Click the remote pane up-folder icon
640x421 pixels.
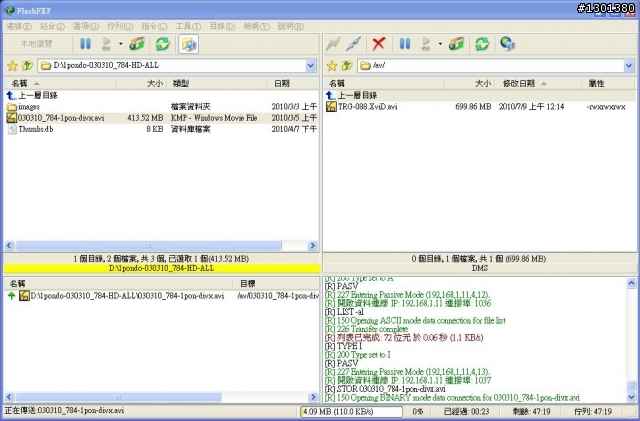pos(347,65)
